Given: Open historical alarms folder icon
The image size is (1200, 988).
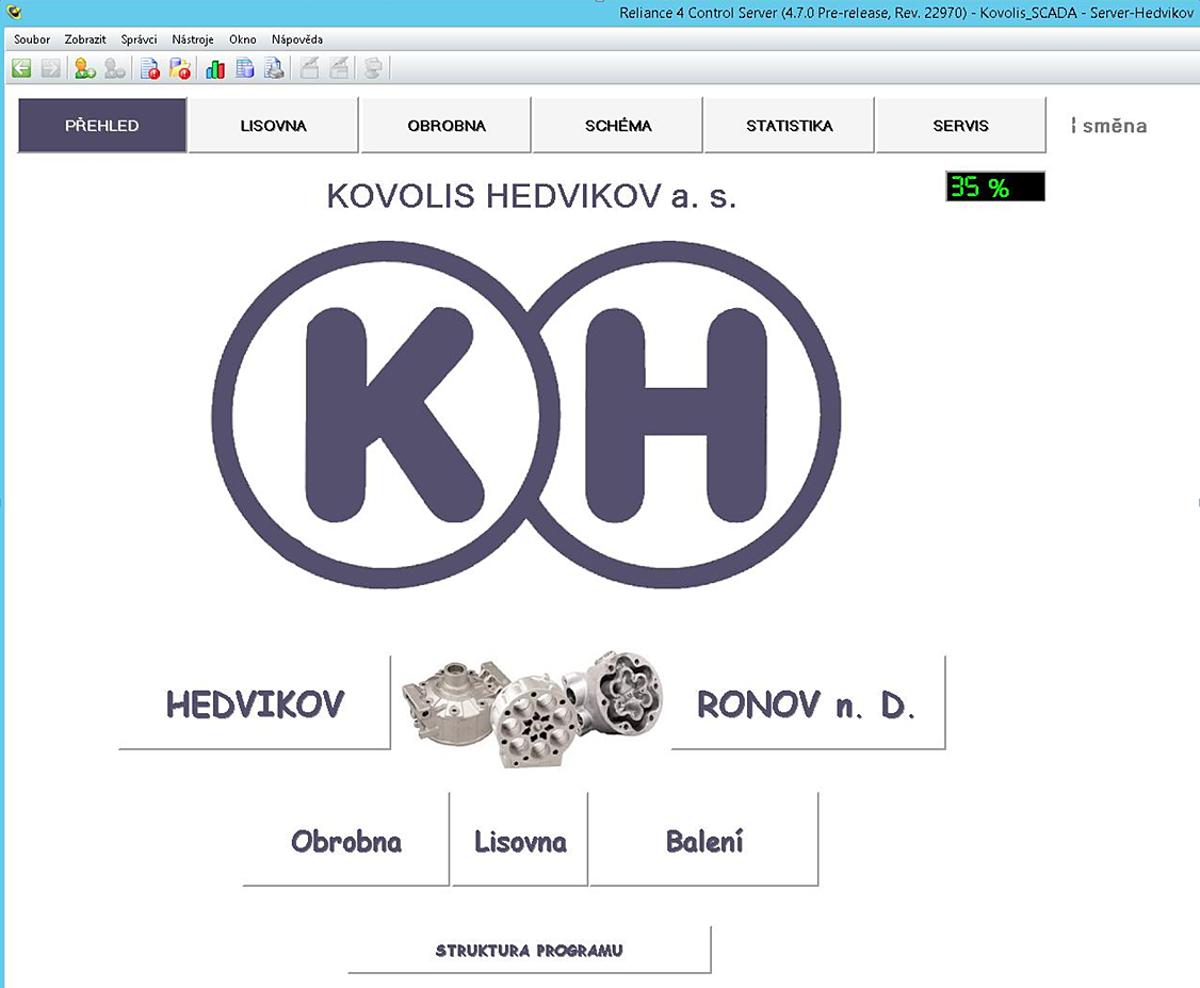Looking at the screenshot, I should [180, 68].
